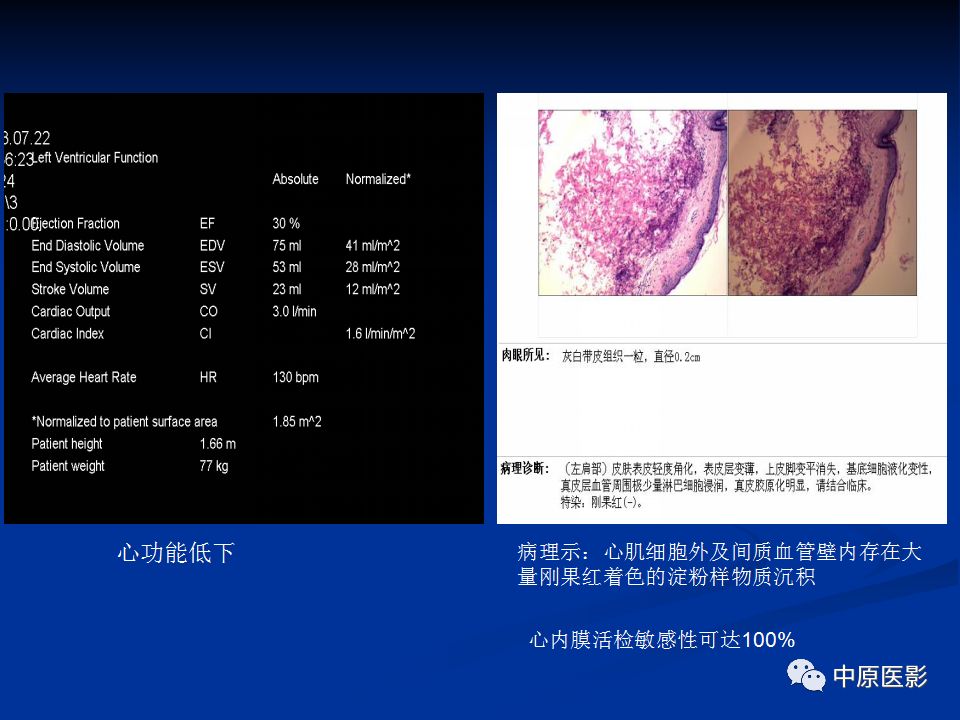Click the SV value '23 ml'

point(287,290)
